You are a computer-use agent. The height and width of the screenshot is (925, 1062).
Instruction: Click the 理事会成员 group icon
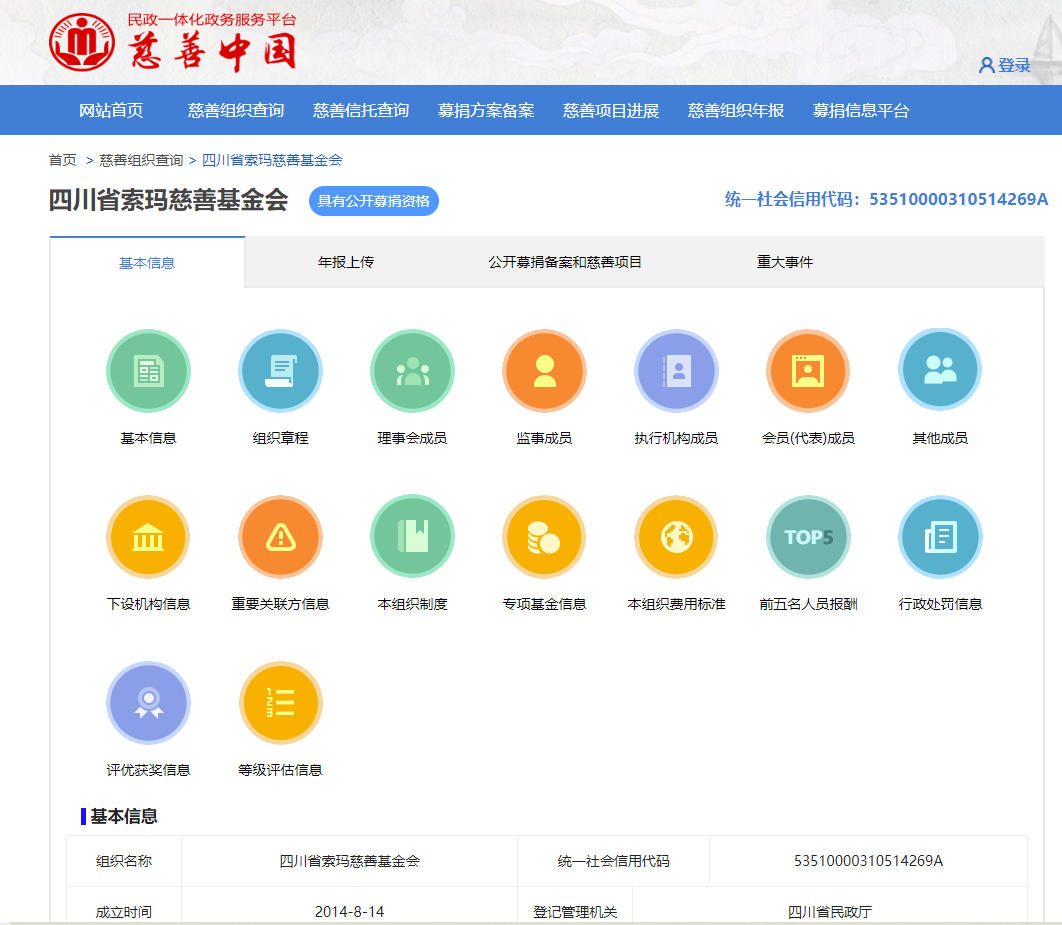412,371
